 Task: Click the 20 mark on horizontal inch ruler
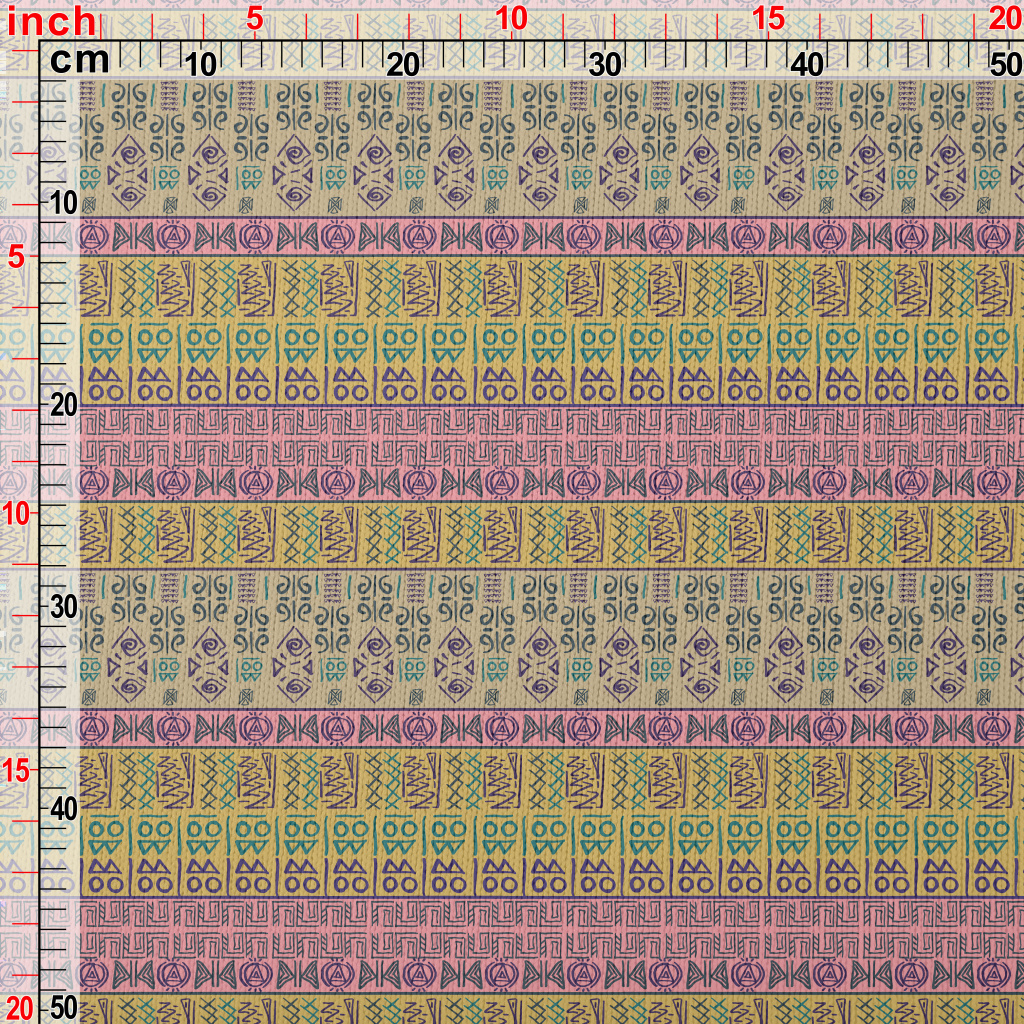click(x=1003, y=19)
